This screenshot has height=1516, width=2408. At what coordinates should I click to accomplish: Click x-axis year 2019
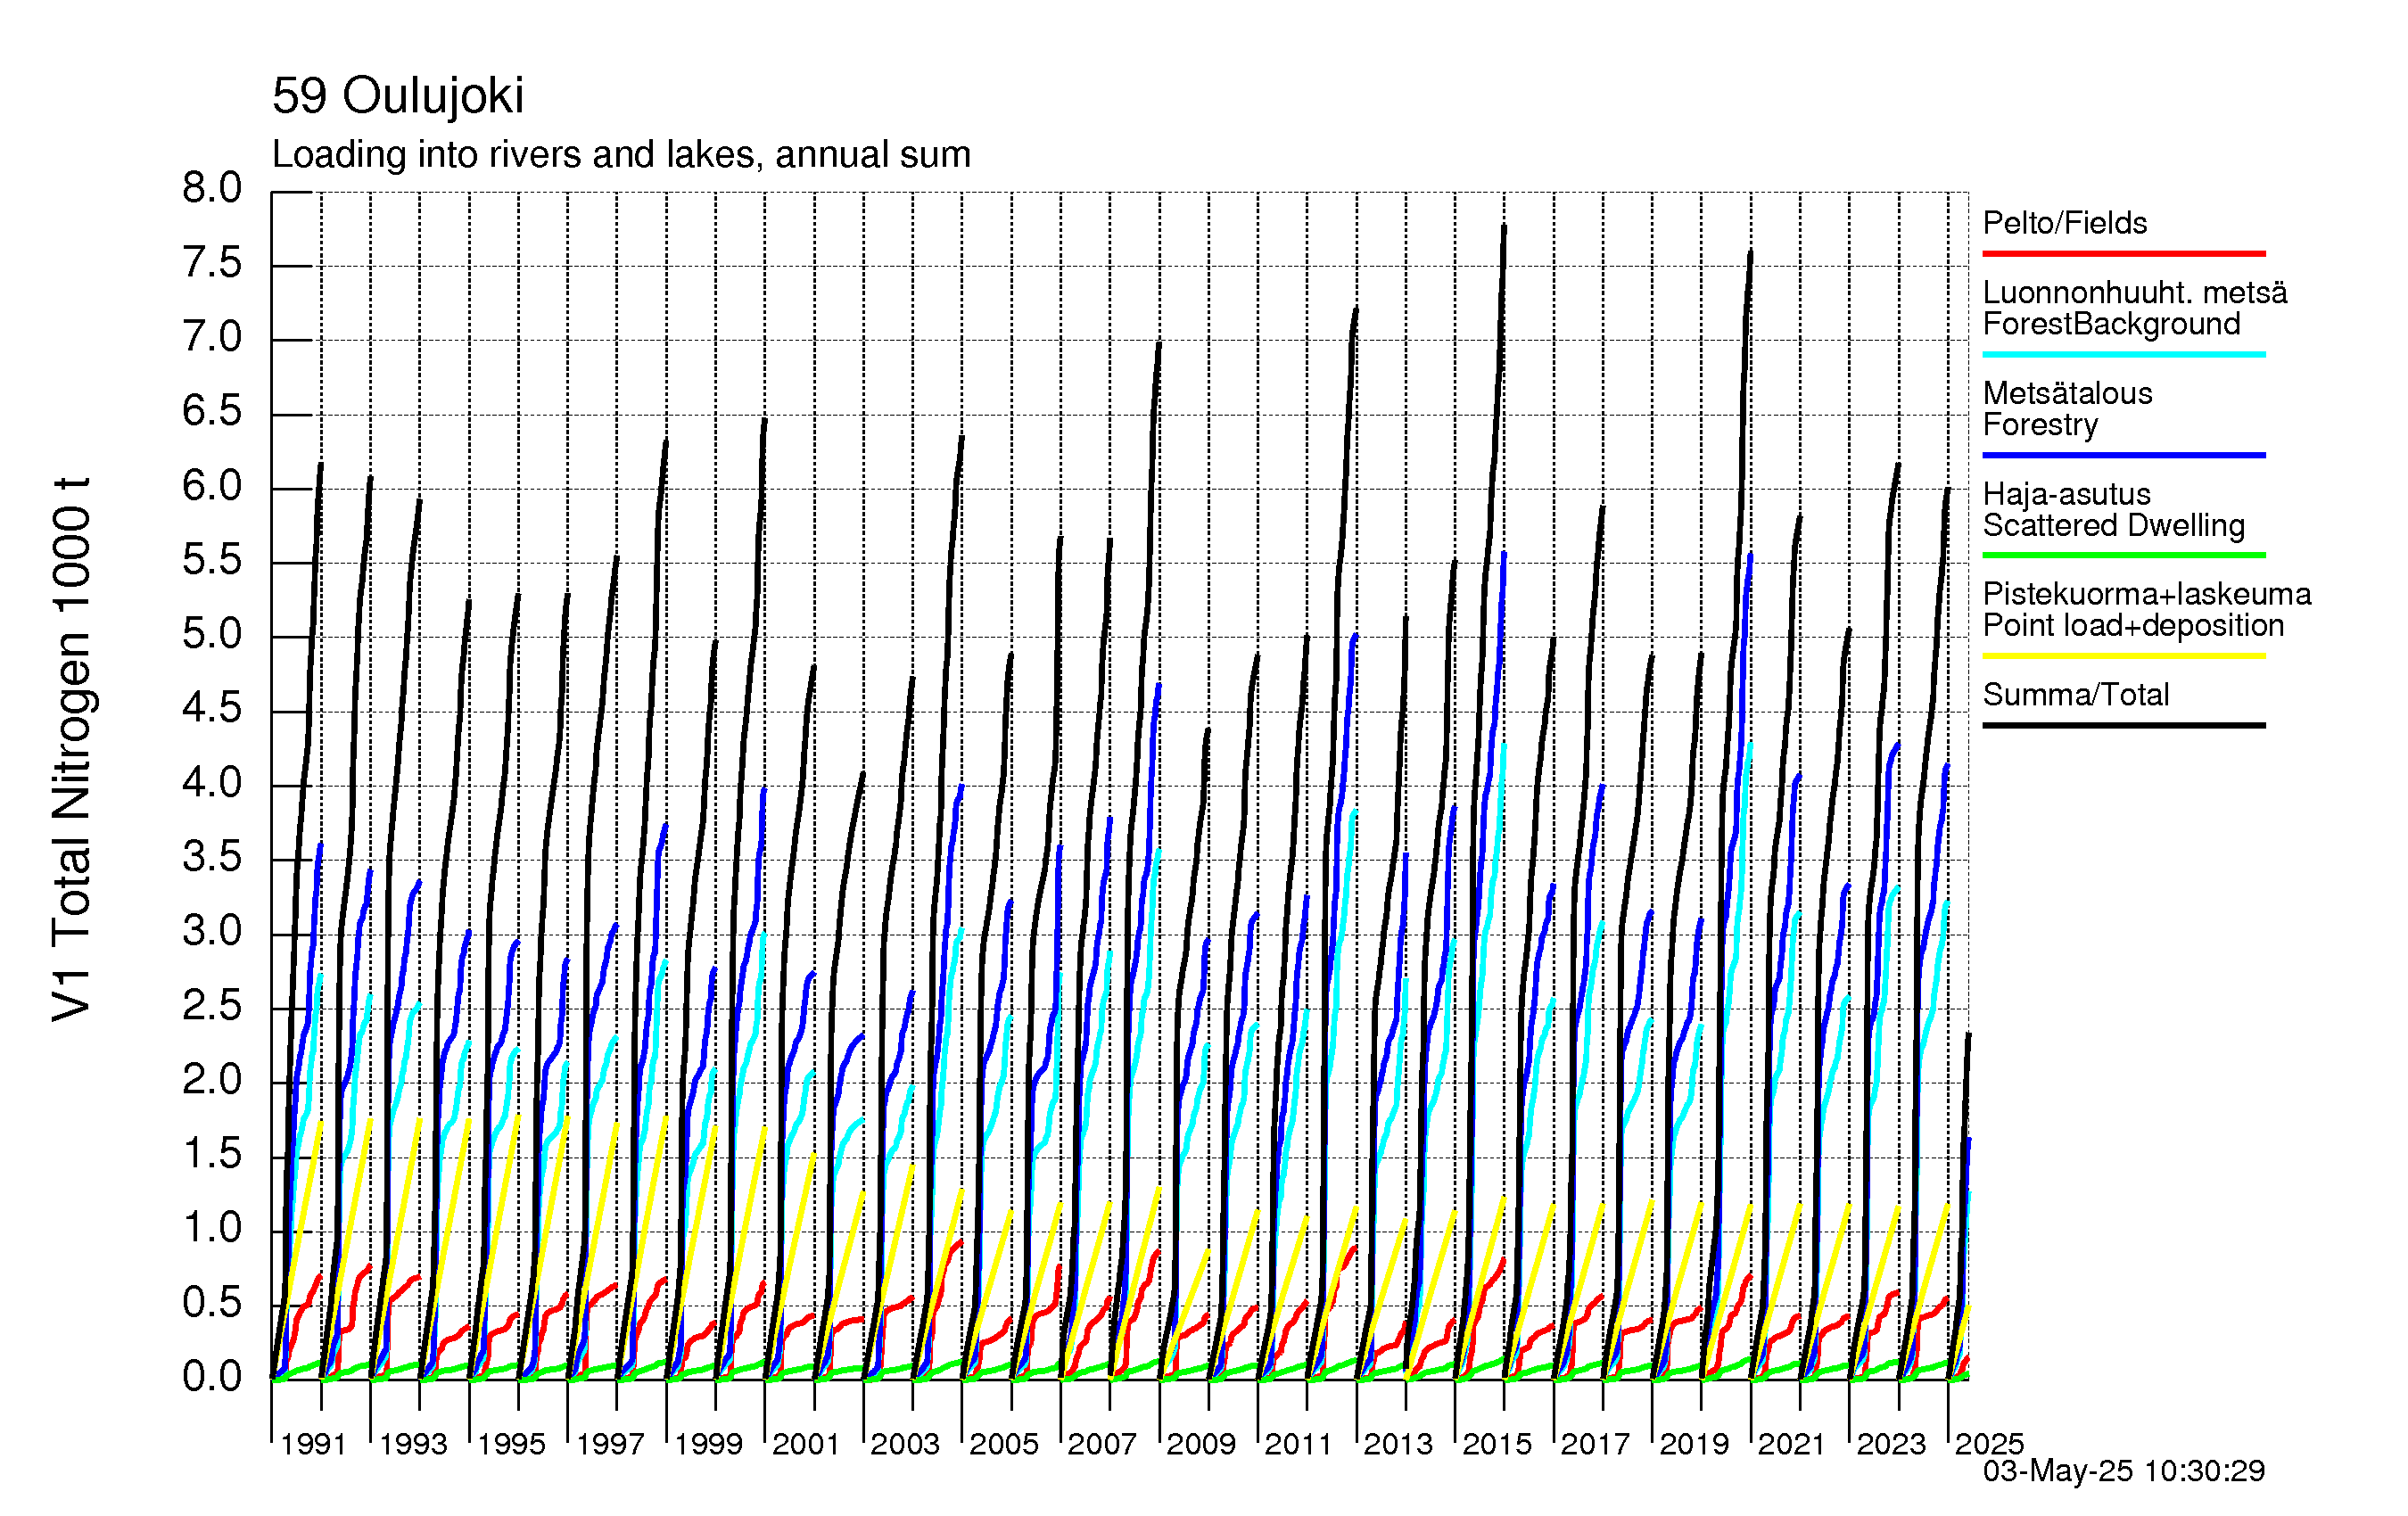click(1694, 1445)
